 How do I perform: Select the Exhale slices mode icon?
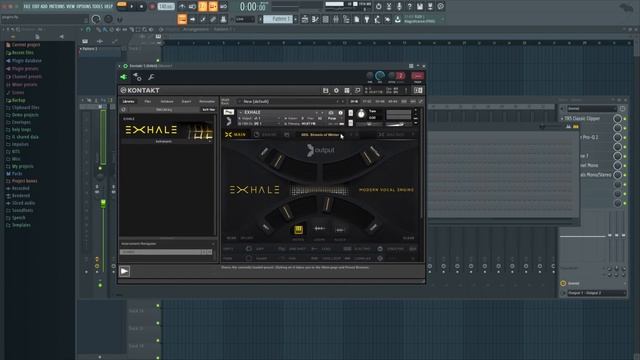tap(340, 230)
